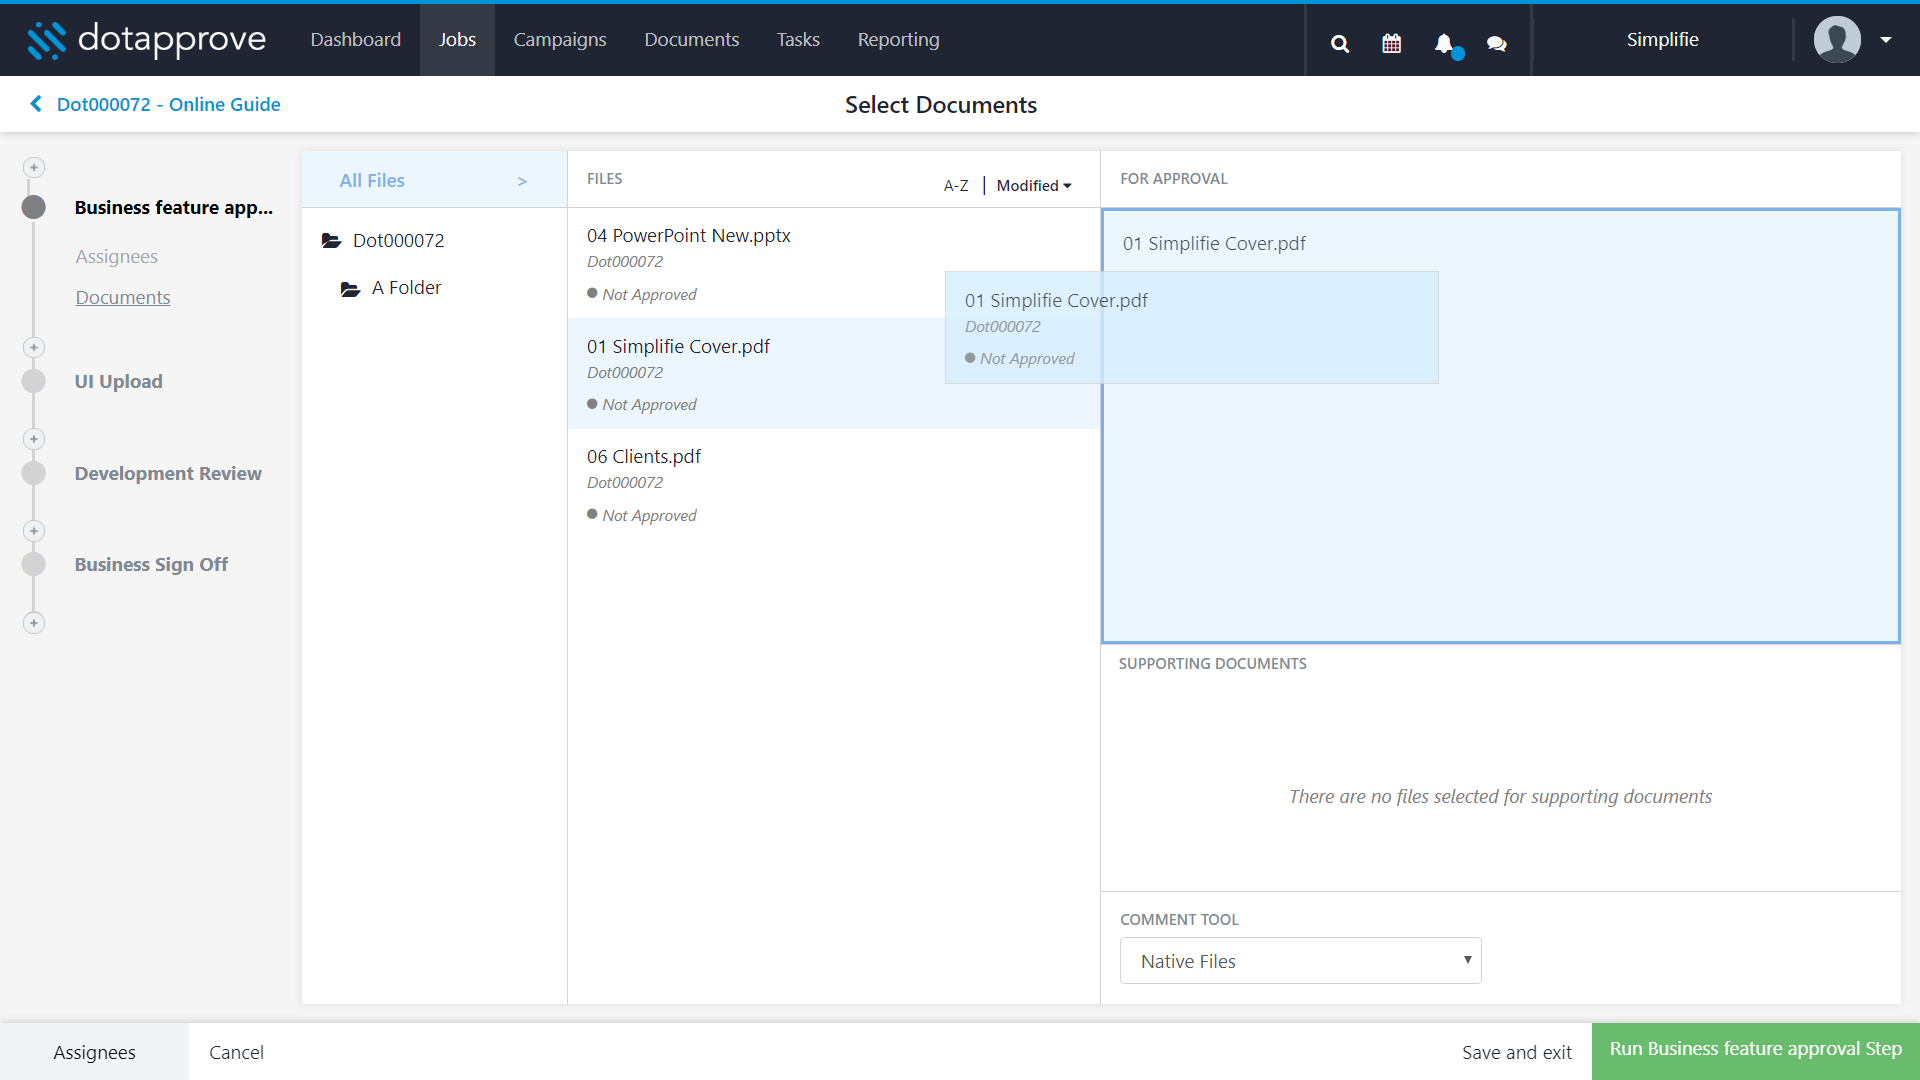
Task: Add step above Development Review
Action: pos(34,439)
